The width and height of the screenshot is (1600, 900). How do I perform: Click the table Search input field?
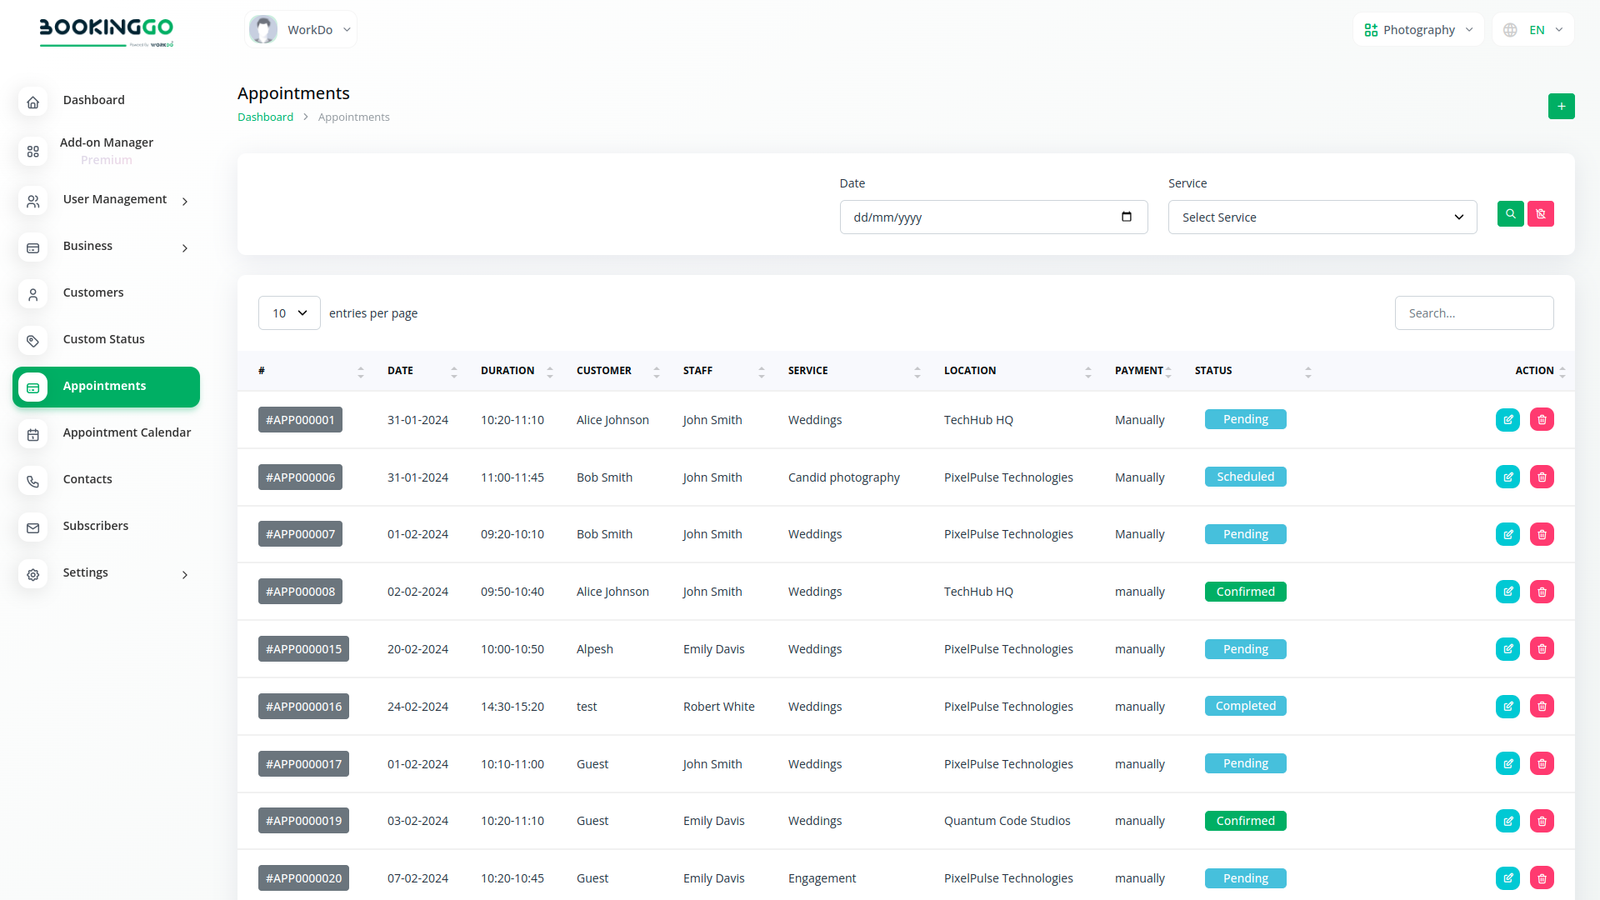[x=1473, y=313]
